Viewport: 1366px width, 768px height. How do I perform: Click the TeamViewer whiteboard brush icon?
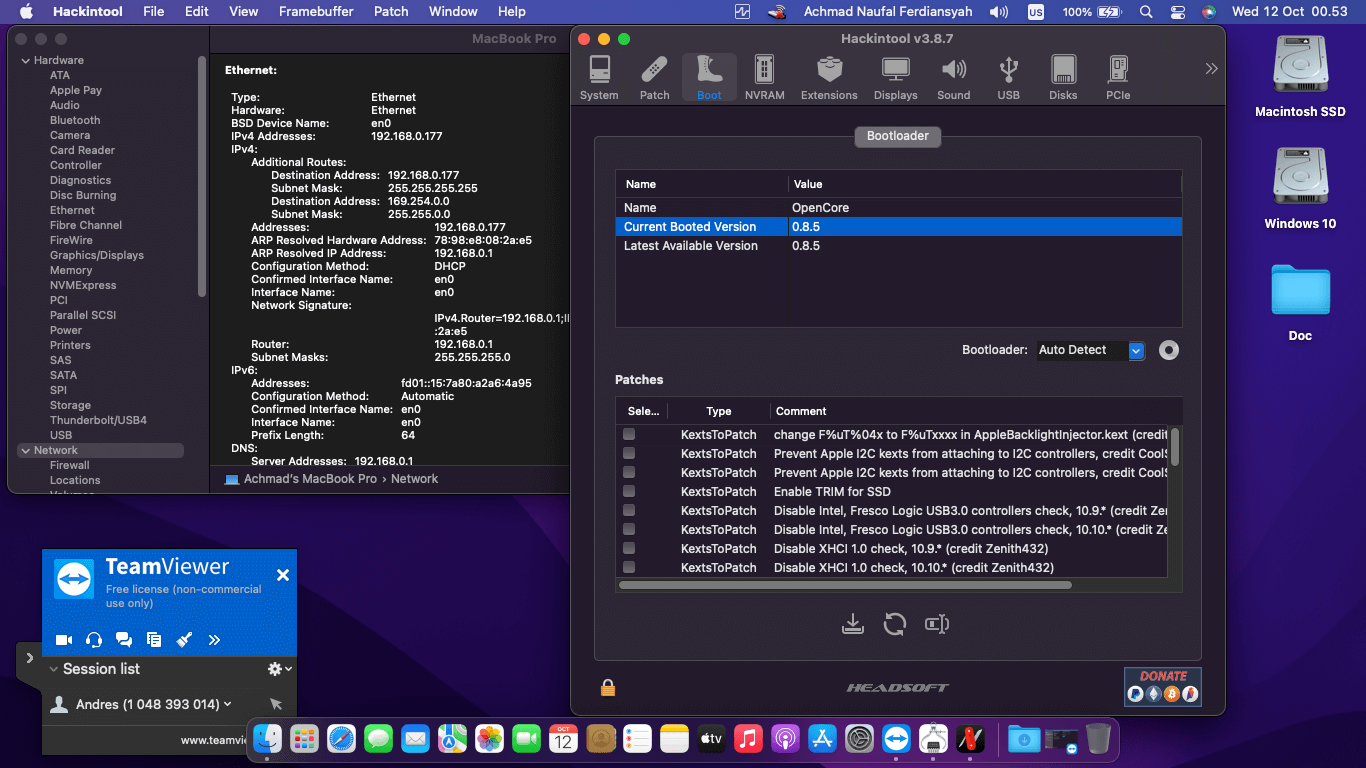pos(184,640)
